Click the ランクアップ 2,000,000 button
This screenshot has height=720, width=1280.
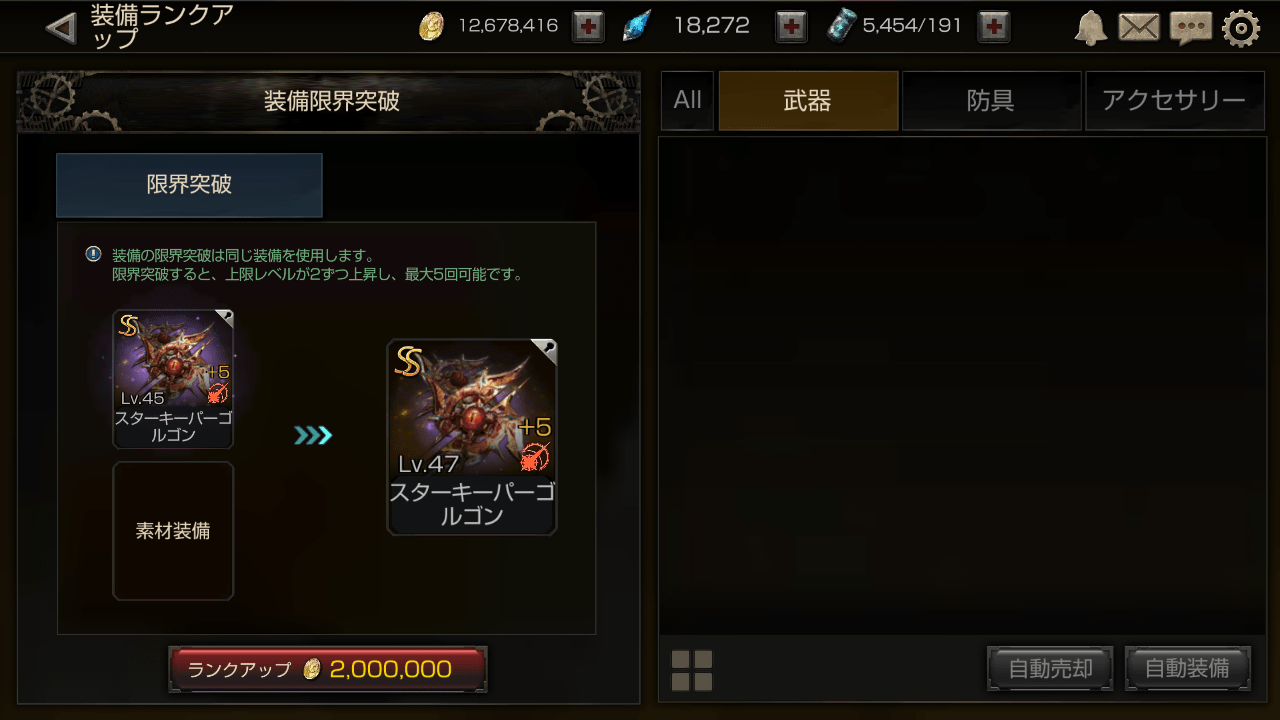pyautogui.click(x=328, y=669)
